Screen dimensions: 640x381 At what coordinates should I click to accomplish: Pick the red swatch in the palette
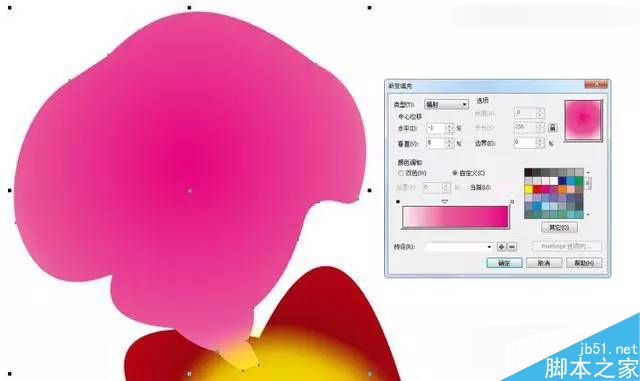click(x=537, y=189)
